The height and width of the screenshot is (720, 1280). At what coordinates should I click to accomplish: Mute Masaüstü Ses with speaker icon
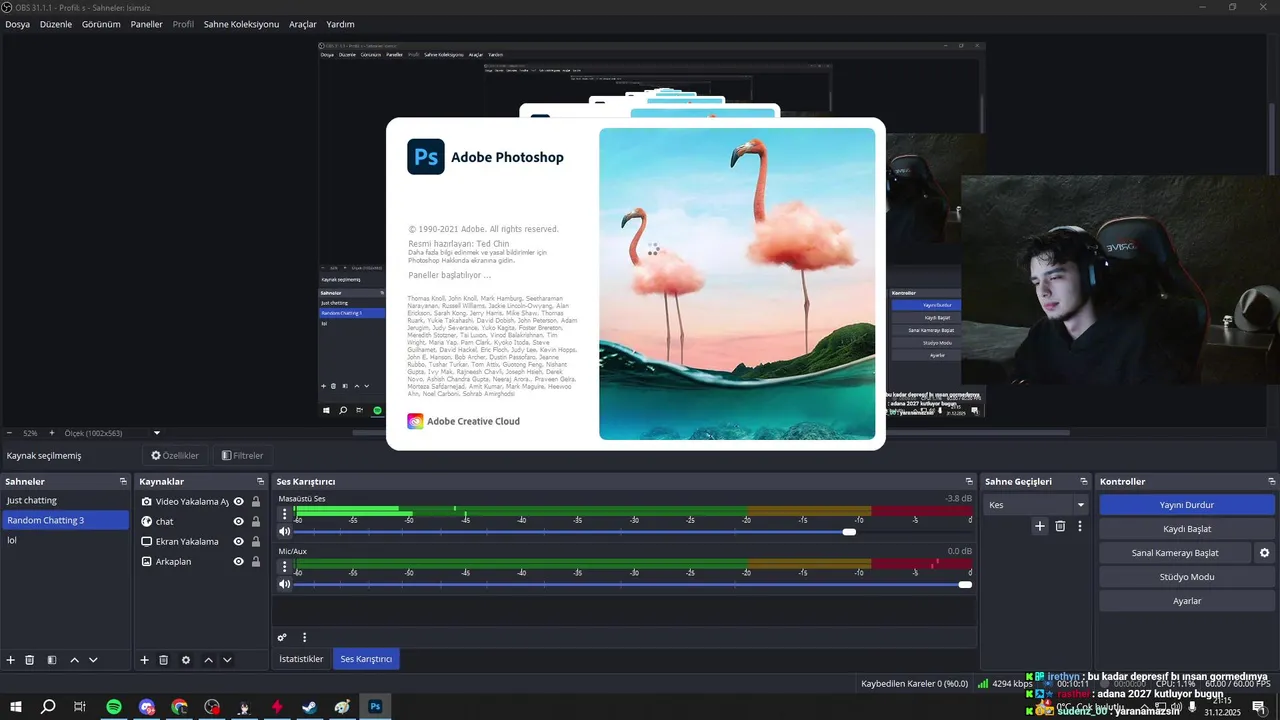click(x=284, y=532)
